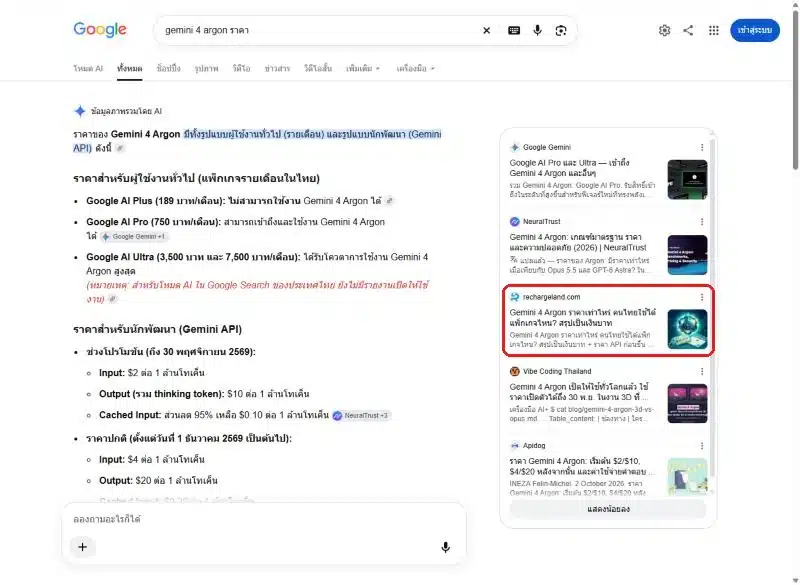Click the Google Gemini result thumbnail

pyautogui.click(x=687, y=180)
